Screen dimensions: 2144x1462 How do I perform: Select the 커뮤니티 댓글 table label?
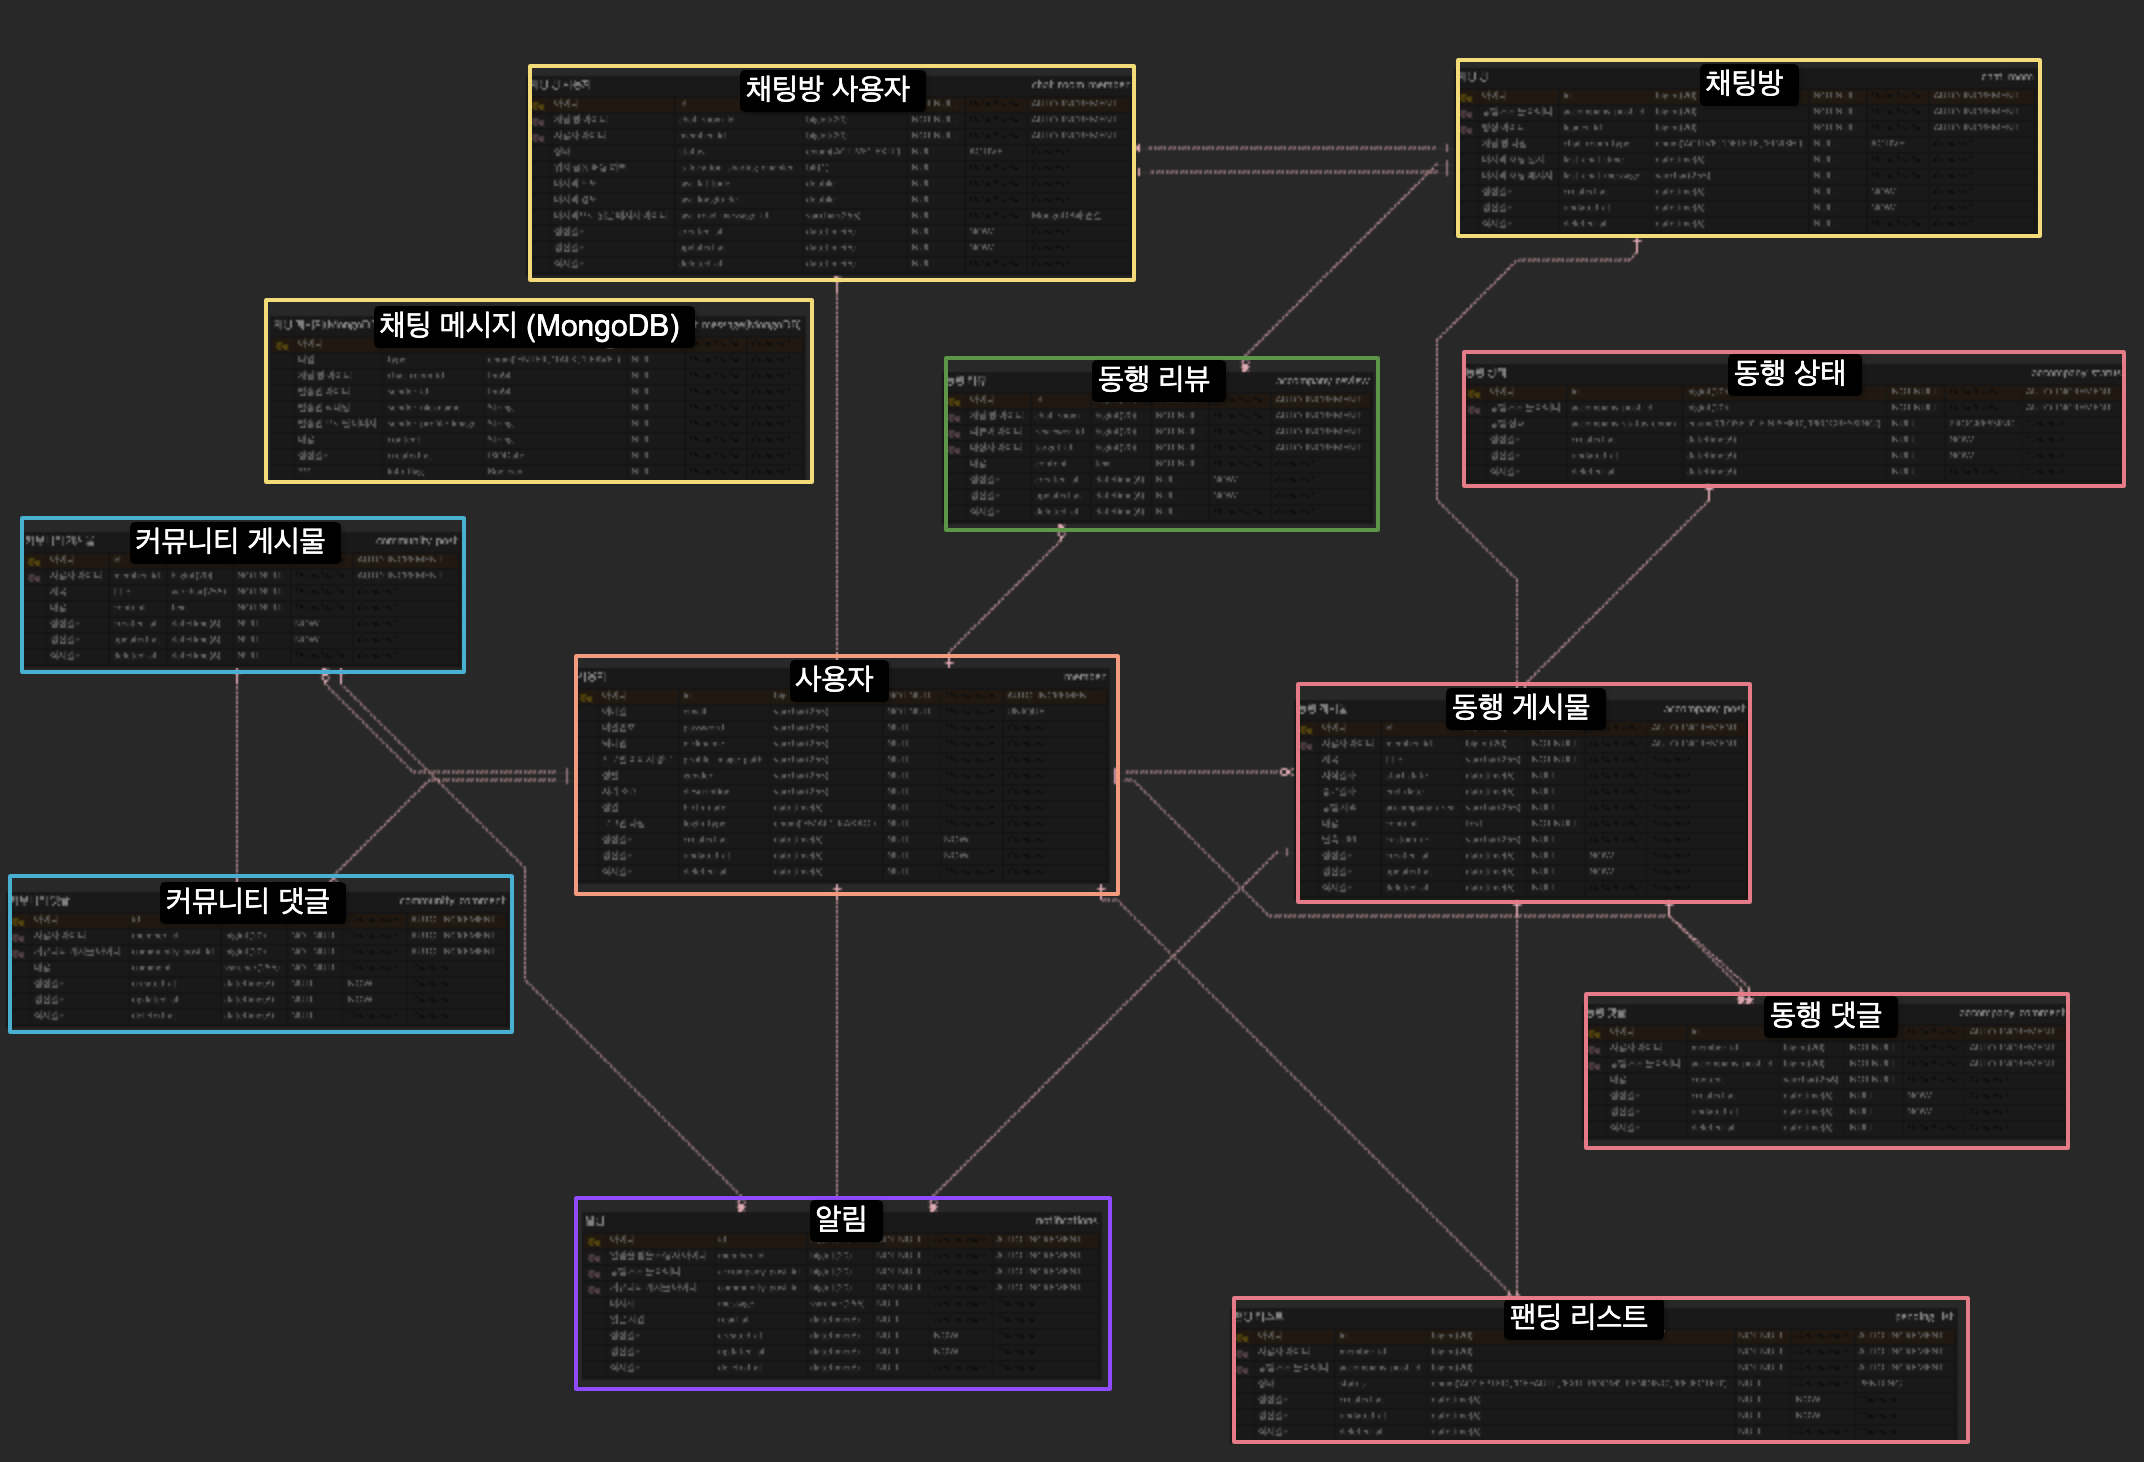click(247, 901)
